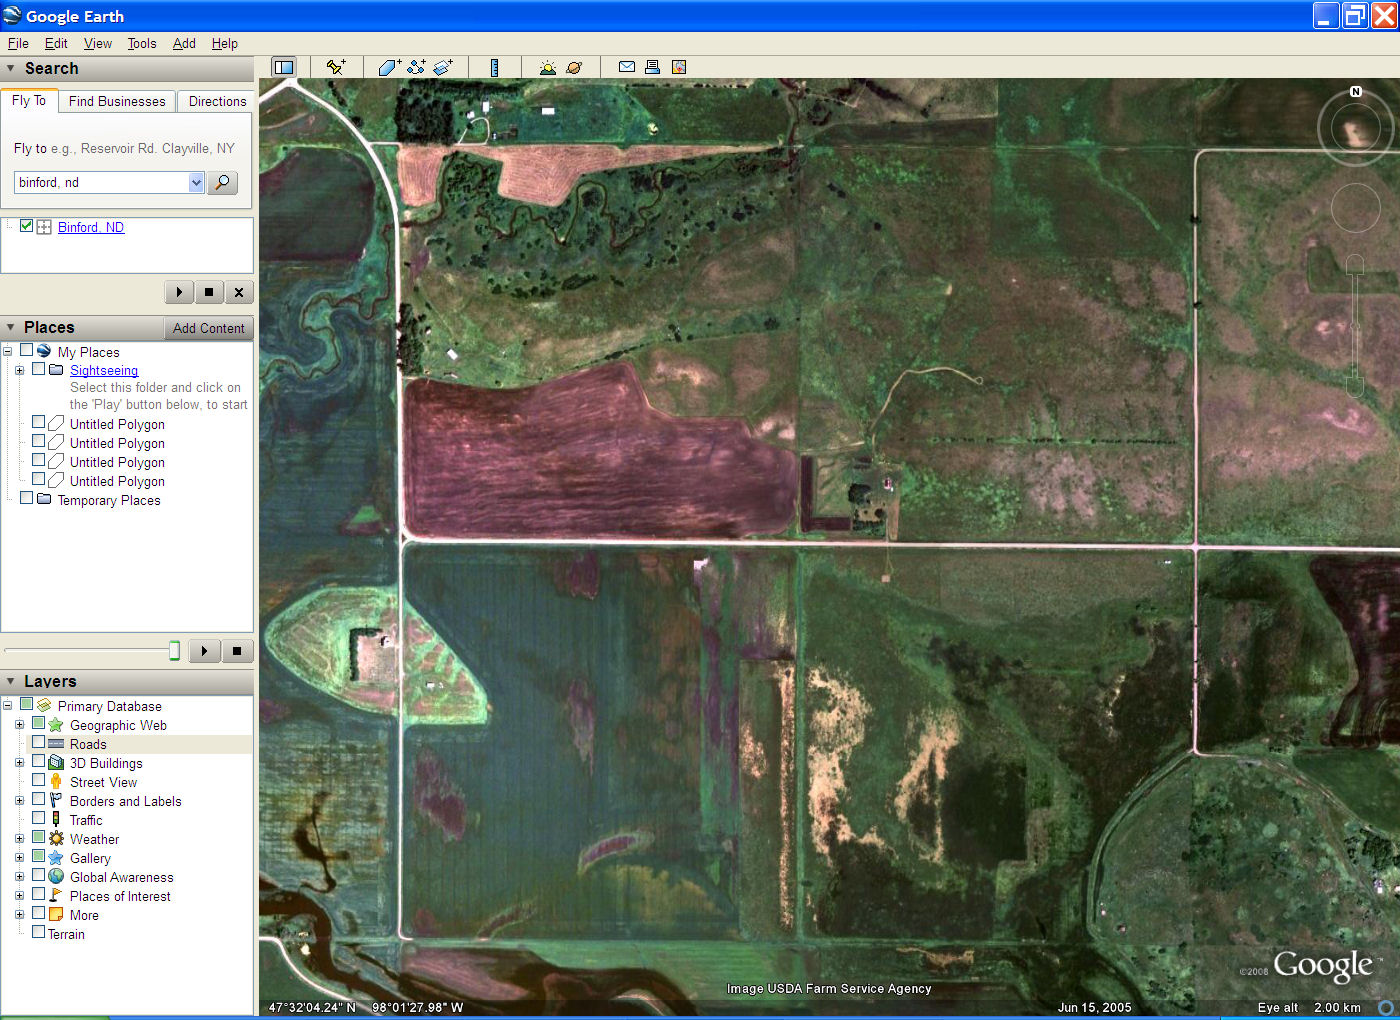Collapse the Search panel
Screen dimensions: 1400x1020
coord(11,69)
